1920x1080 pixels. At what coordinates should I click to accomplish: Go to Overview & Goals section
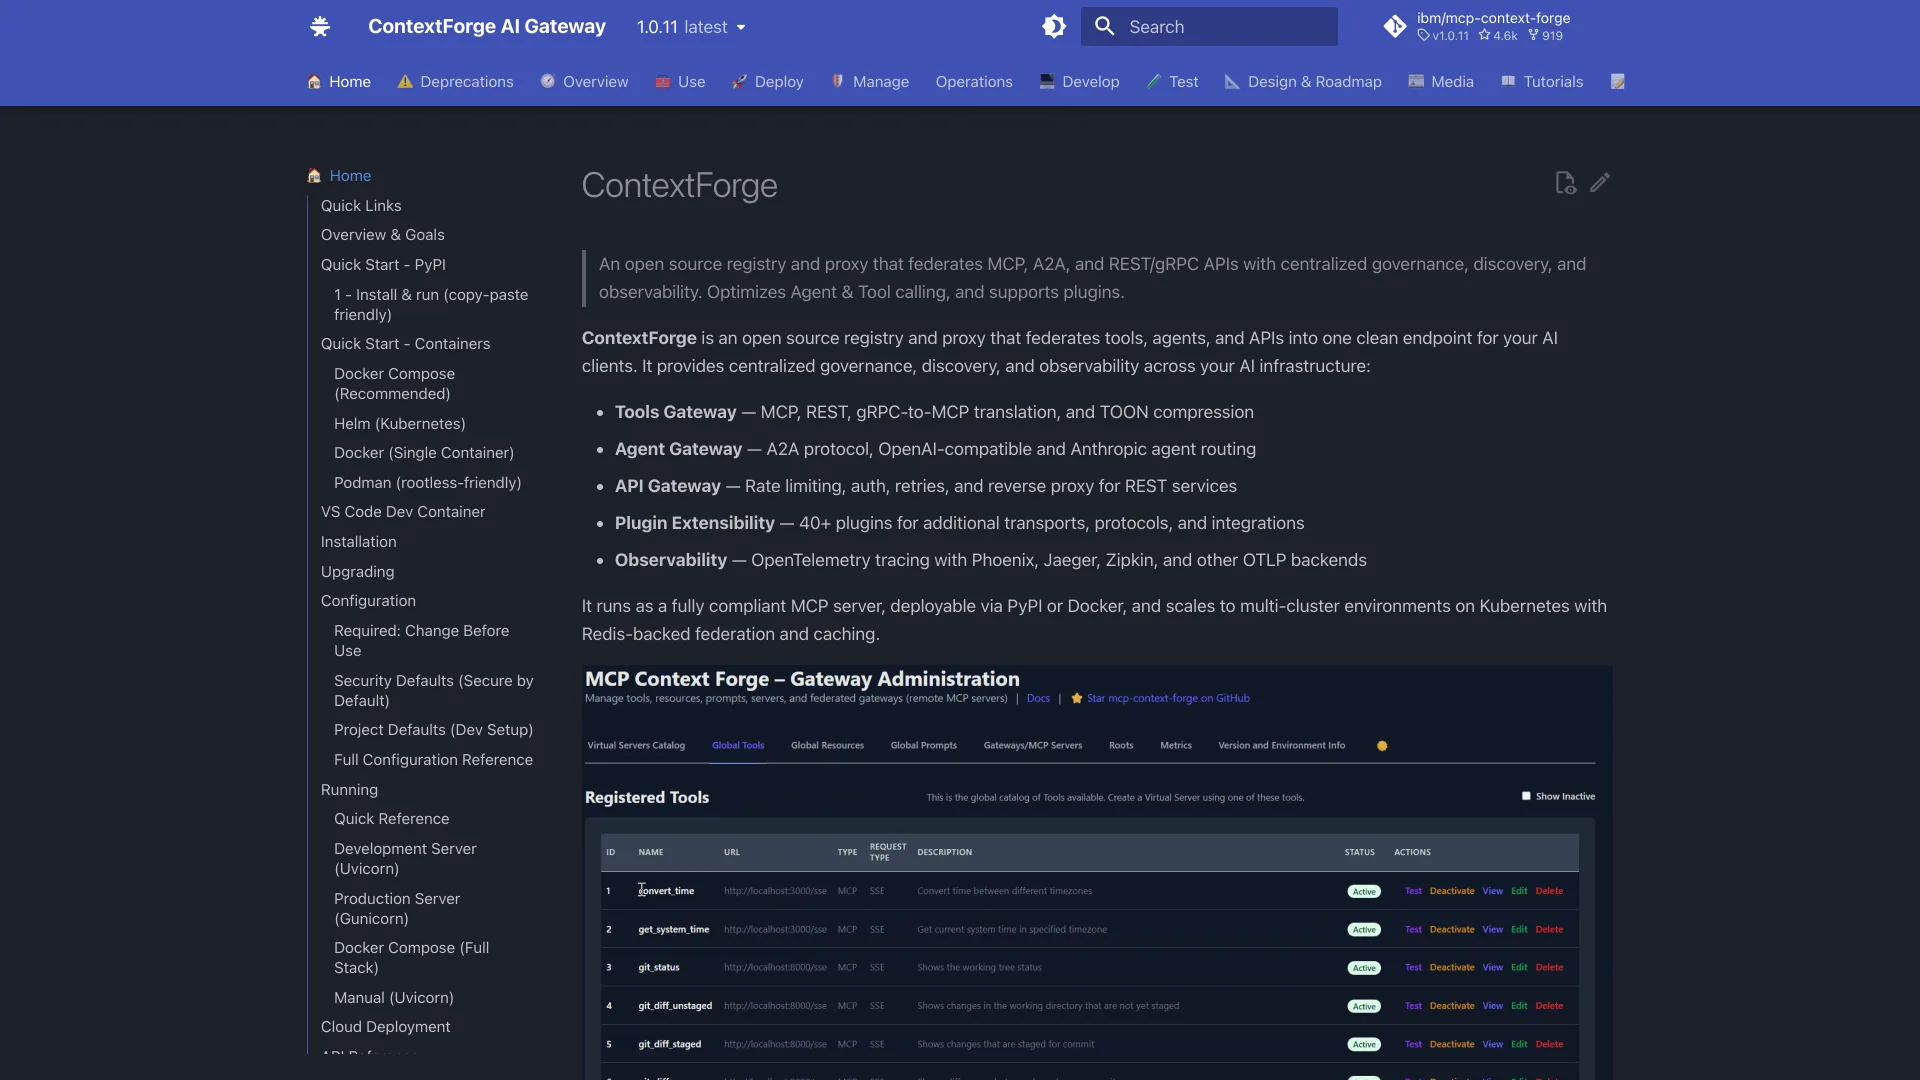pos(383,235)
